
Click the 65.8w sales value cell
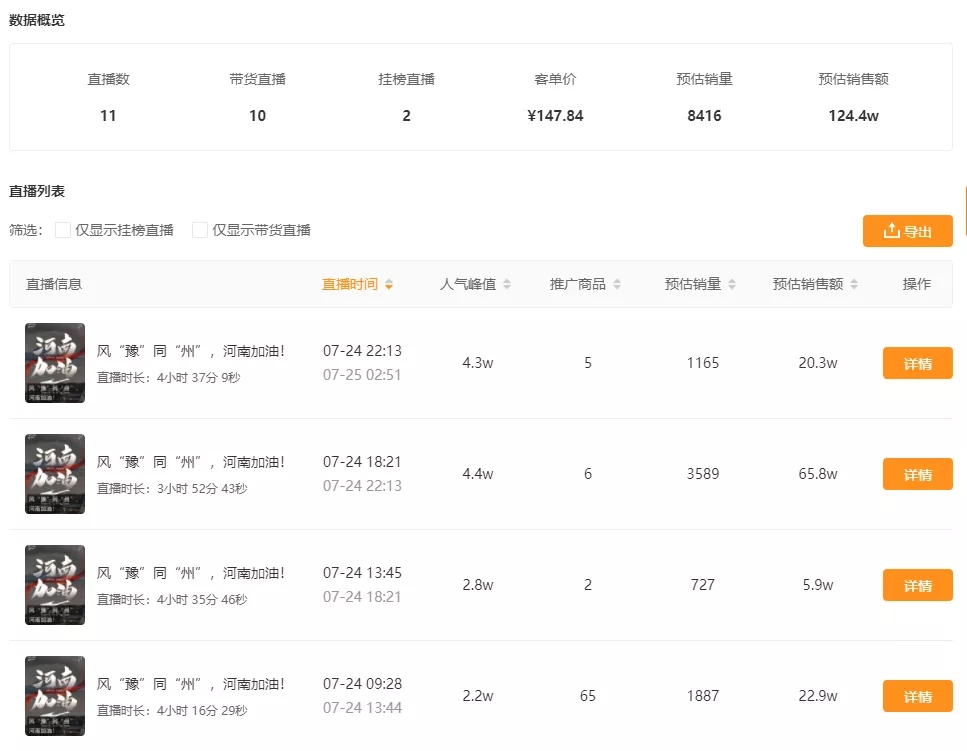[818, 474]
